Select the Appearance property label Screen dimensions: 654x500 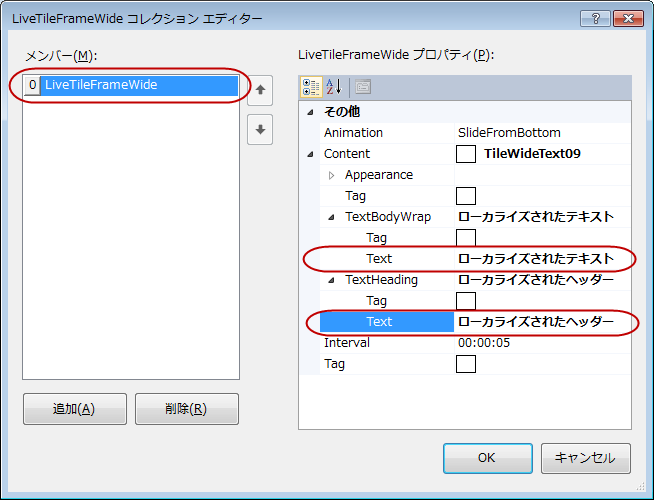(x=379, y=175)
